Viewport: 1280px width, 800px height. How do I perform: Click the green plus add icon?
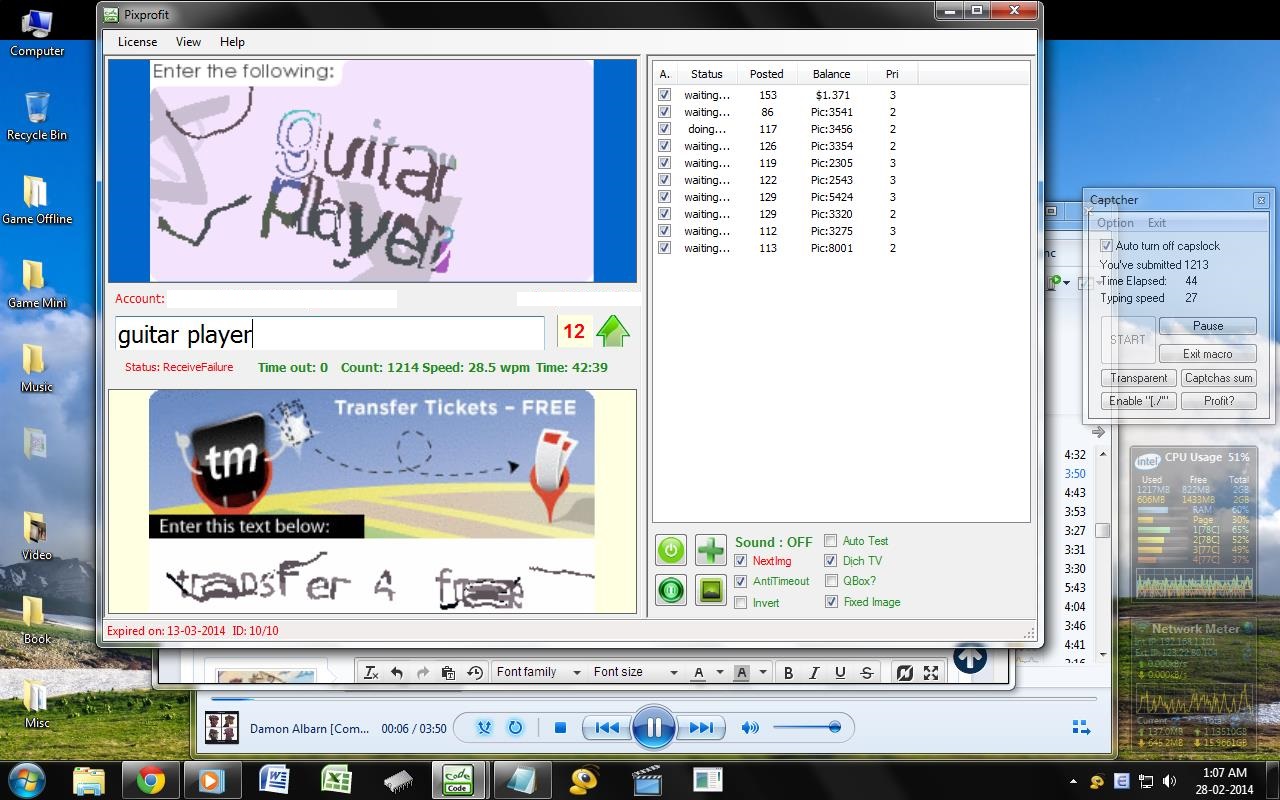pyautogui.click(x=710, y=550)
